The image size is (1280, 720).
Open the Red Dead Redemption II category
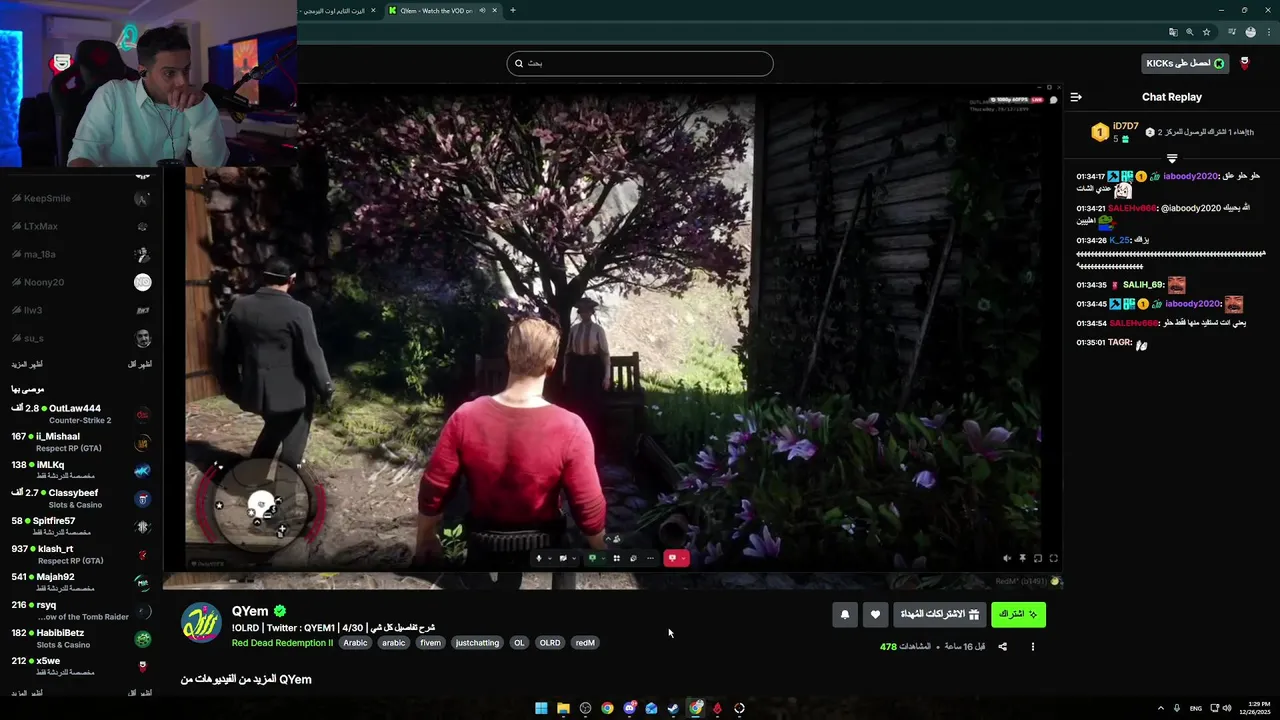click(282, 643)
